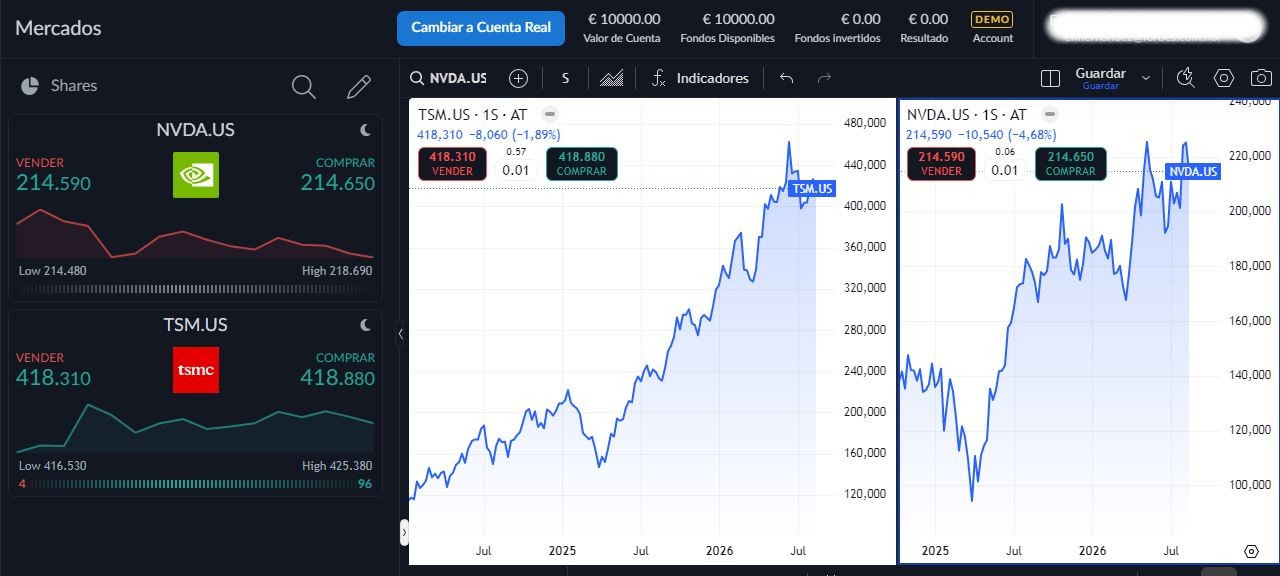The width and height of the screenshot is (1280, 576).
Task: Click moon icon on TSM.US card
Action: pos(366,324)
